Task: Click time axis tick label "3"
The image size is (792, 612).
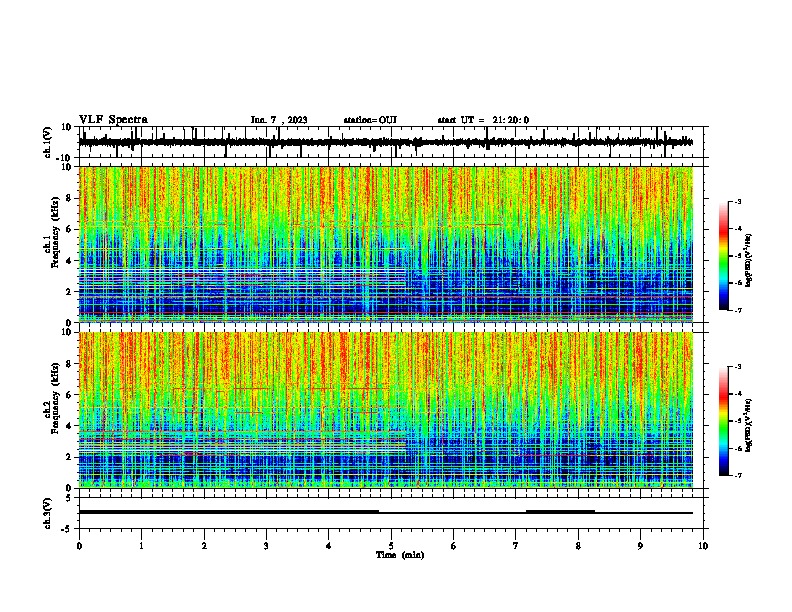Action: (x=266, y=546)
